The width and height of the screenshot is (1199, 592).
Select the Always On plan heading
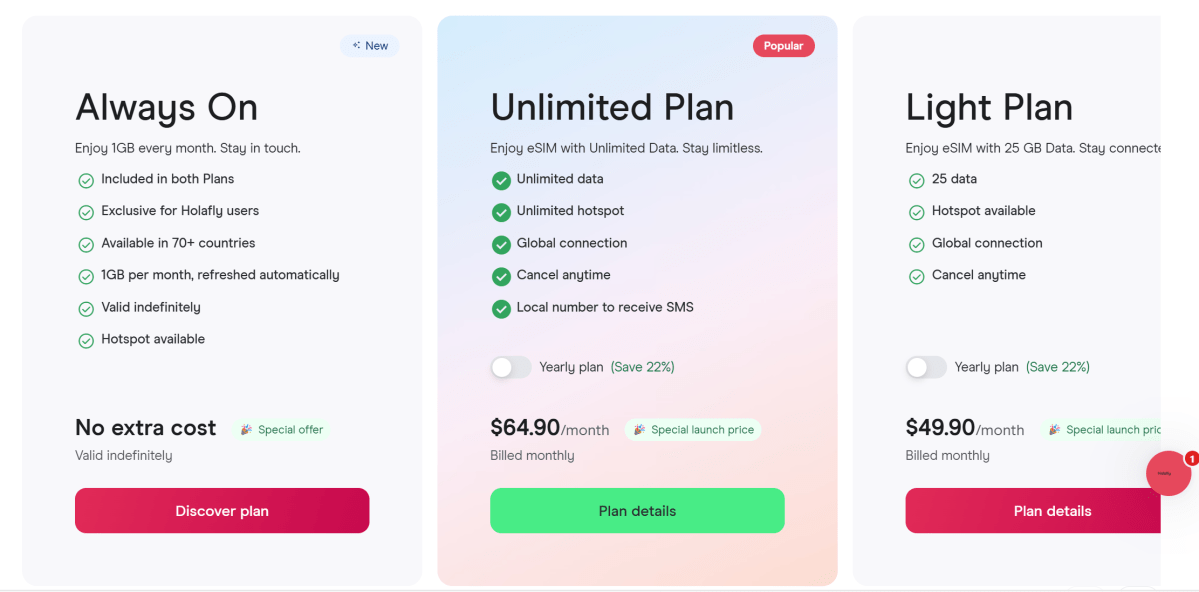[x=166, y=107]
